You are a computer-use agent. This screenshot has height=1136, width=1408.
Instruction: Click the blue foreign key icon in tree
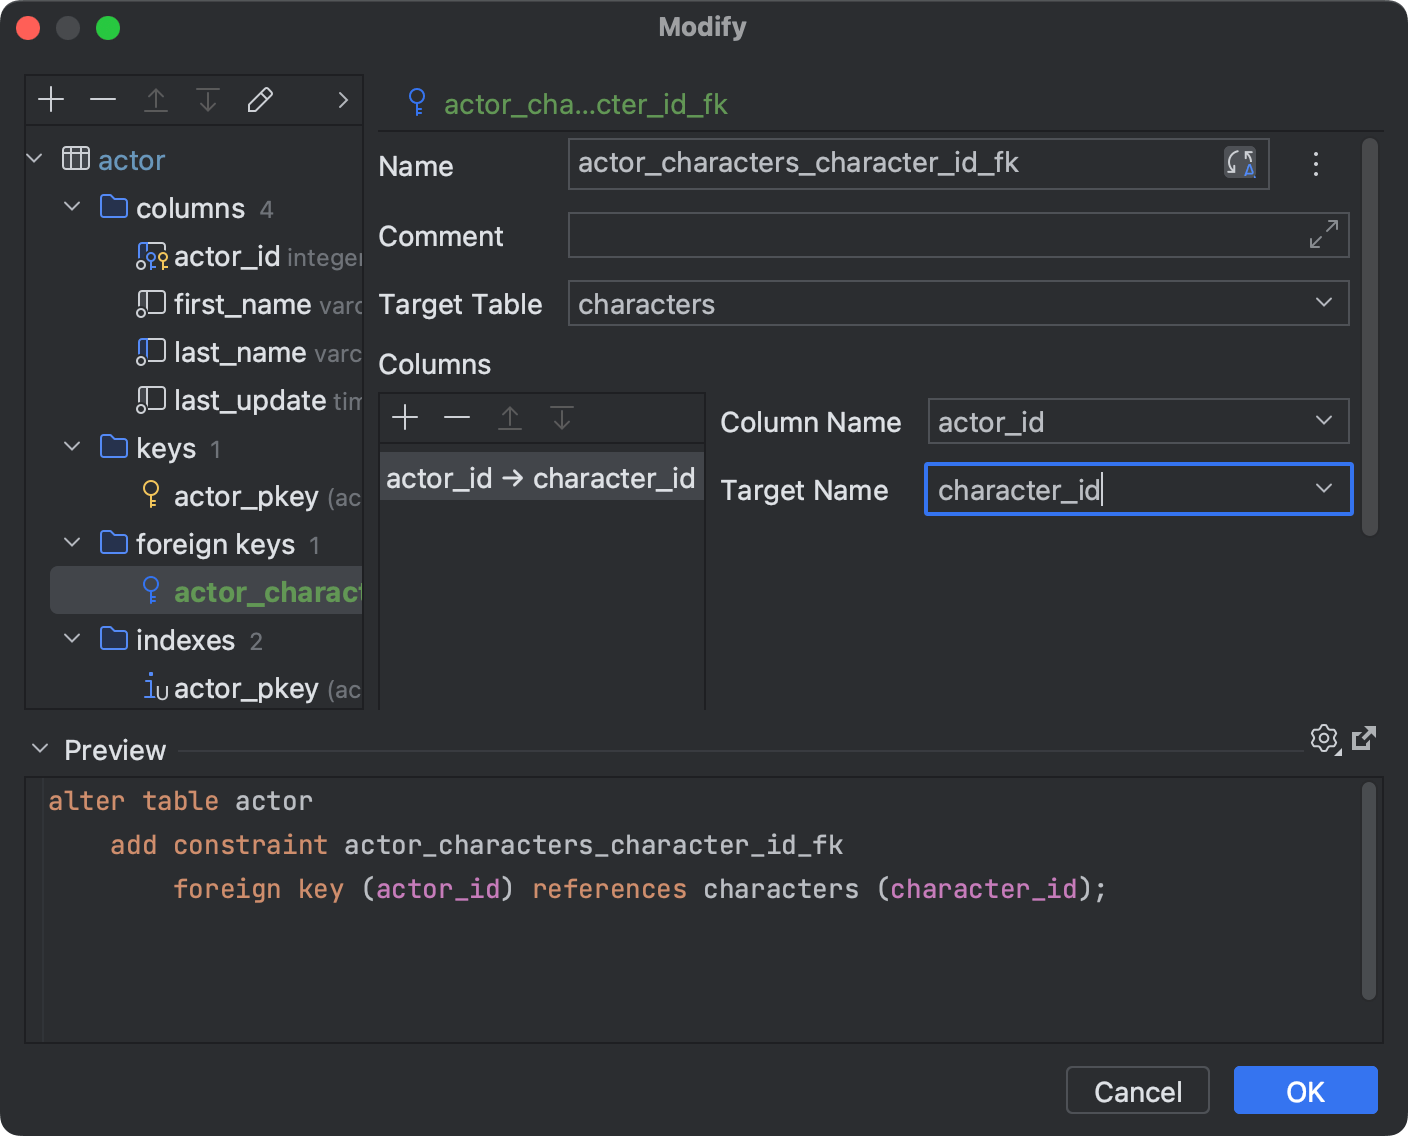(x=151, y=590)
